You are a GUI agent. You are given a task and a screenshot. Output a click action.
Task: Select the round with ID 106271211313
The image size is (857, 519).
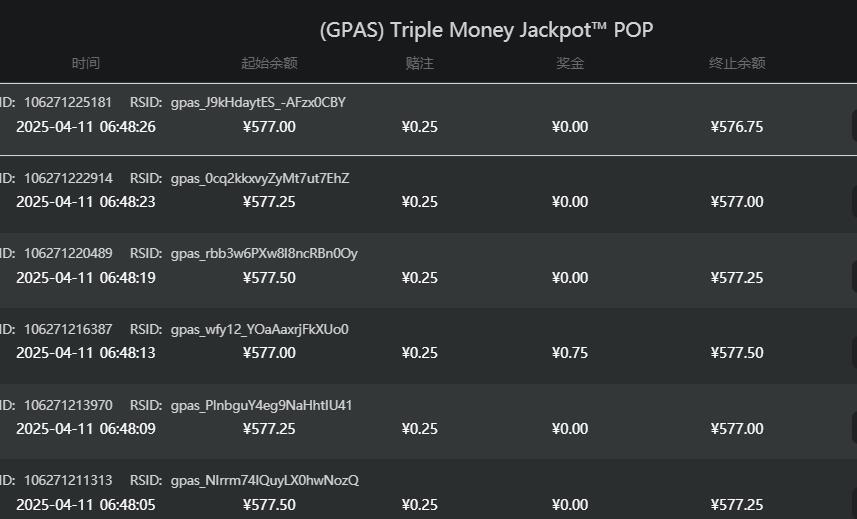[67, 480]
